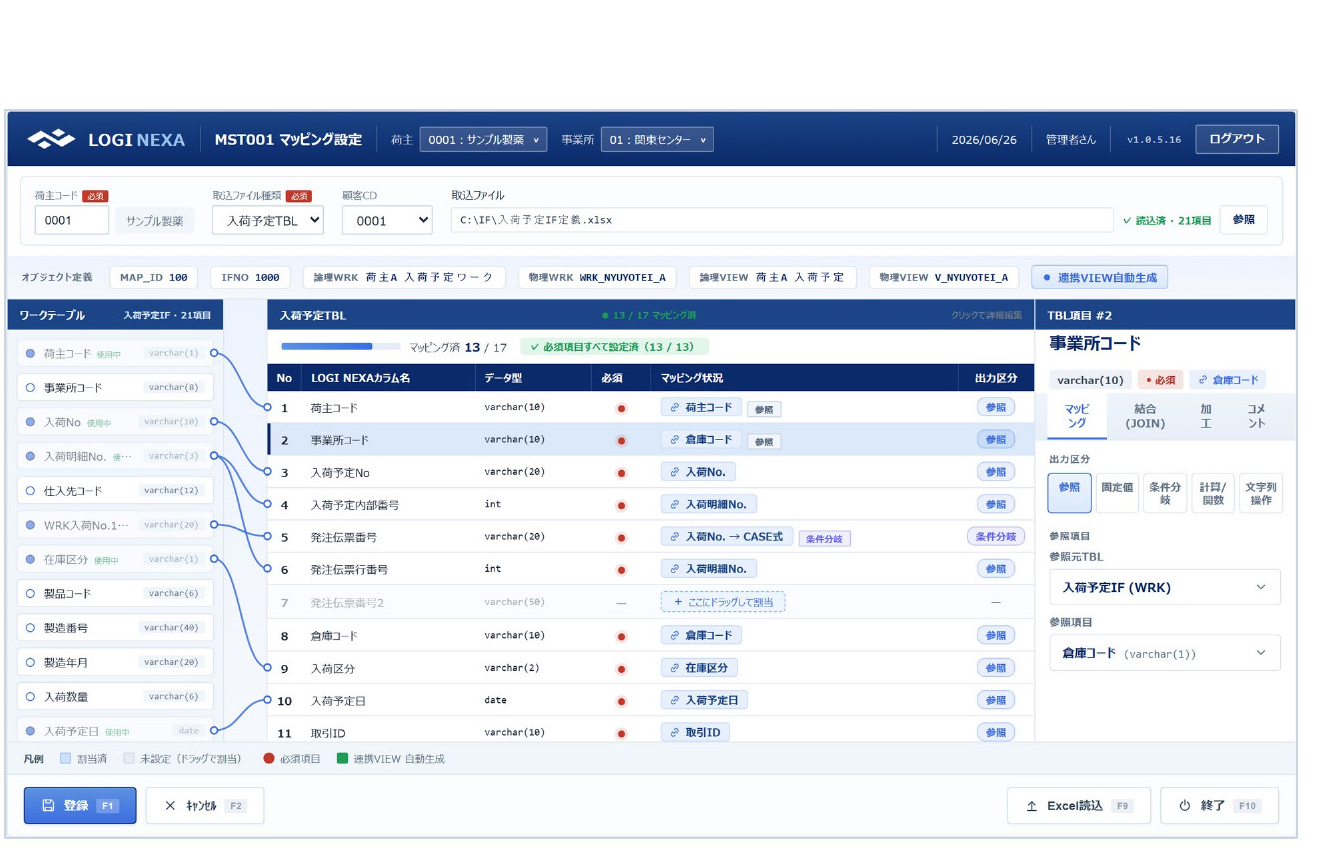
Task: Click the X icon on キャンセル
Action: (170, 805)
